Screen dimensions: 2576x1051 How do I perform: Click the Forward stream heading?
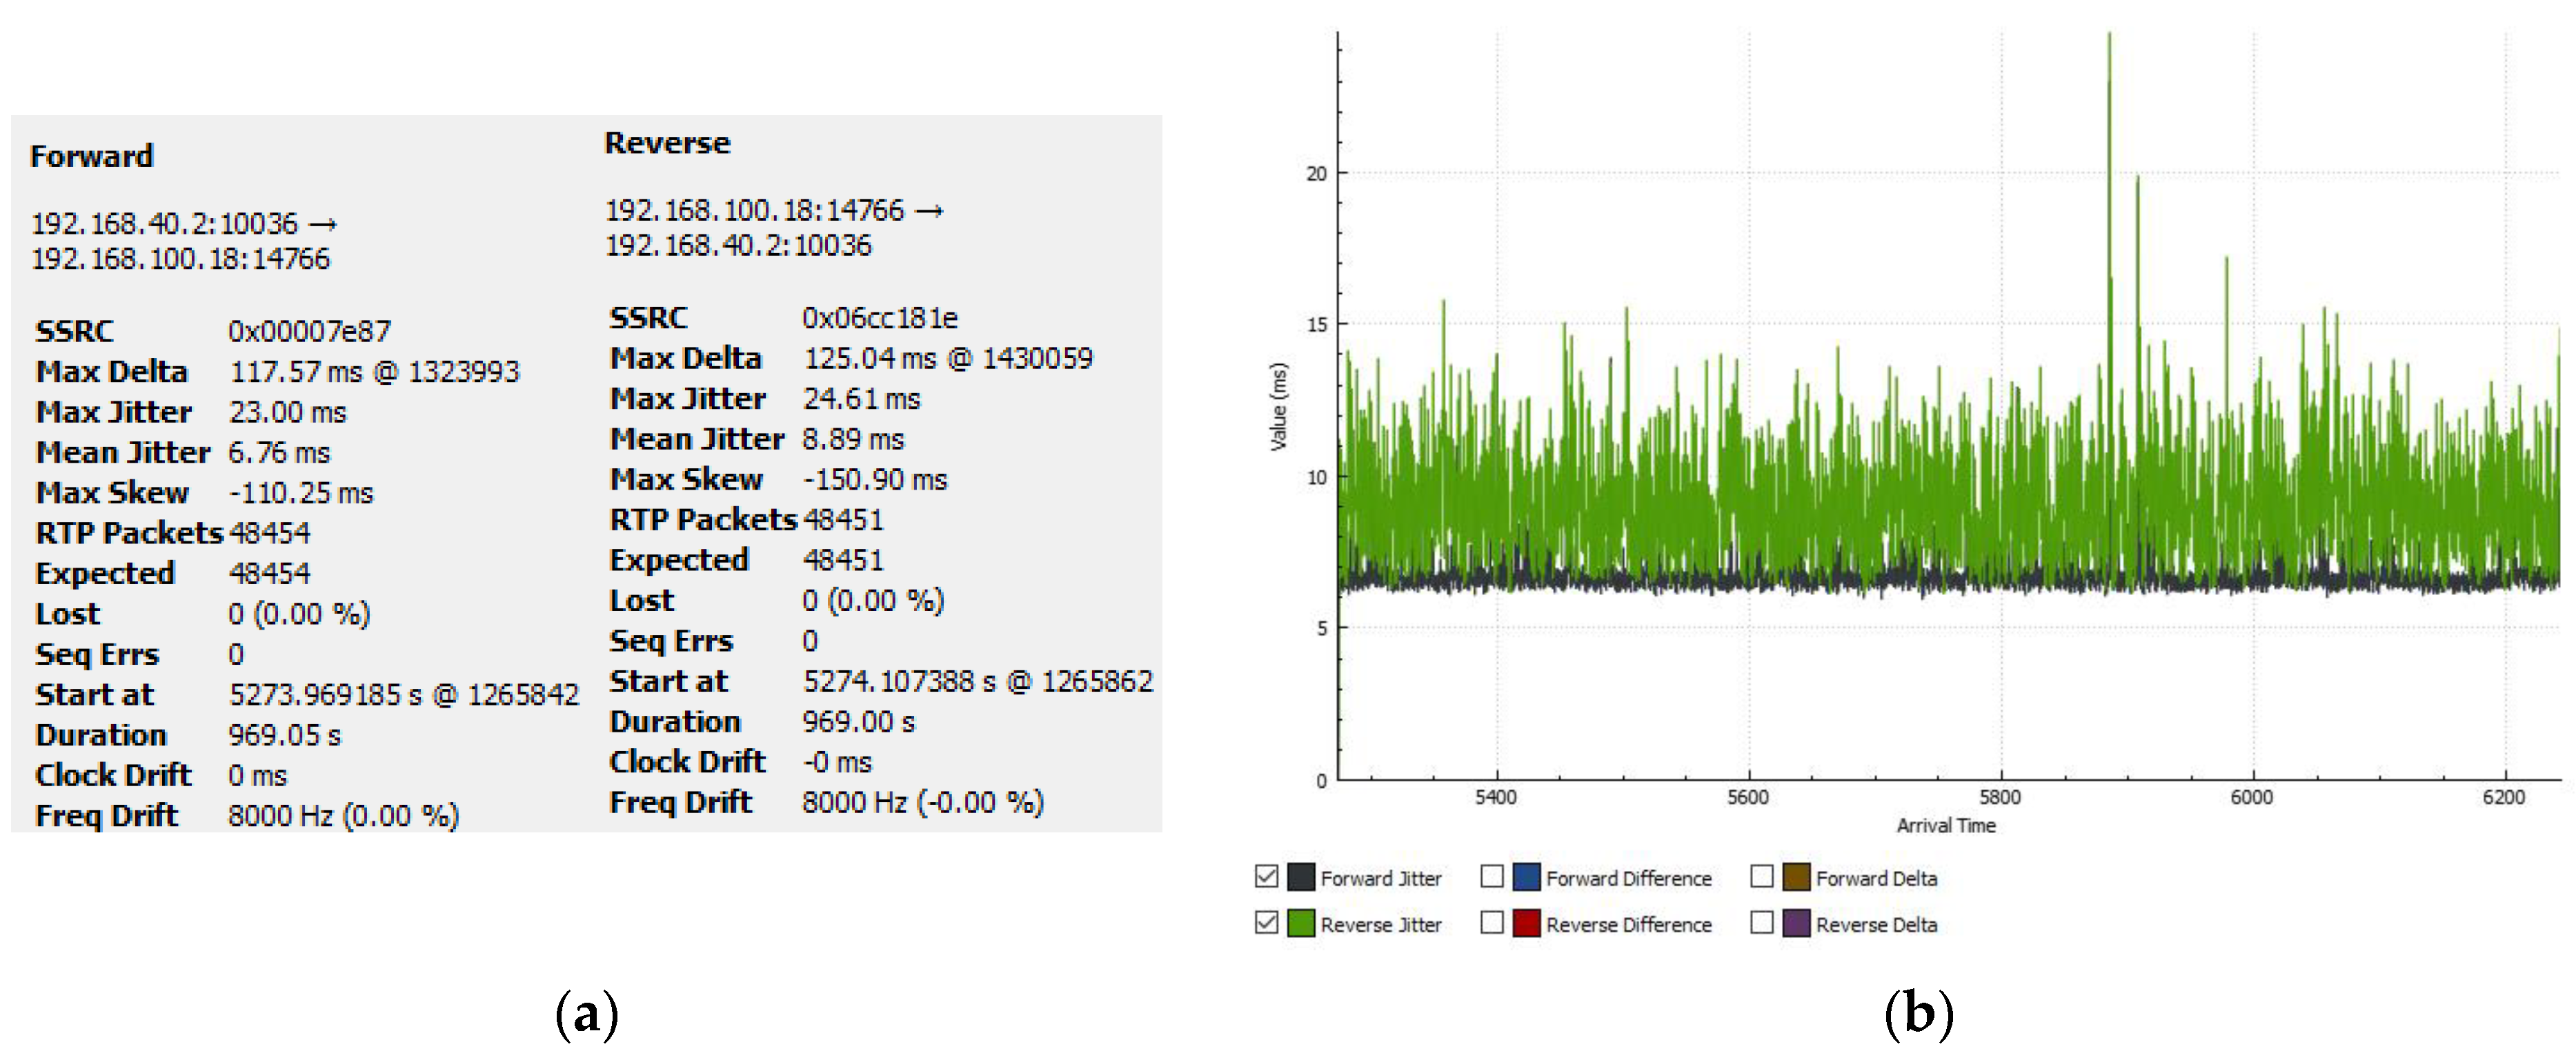point(92,156)
